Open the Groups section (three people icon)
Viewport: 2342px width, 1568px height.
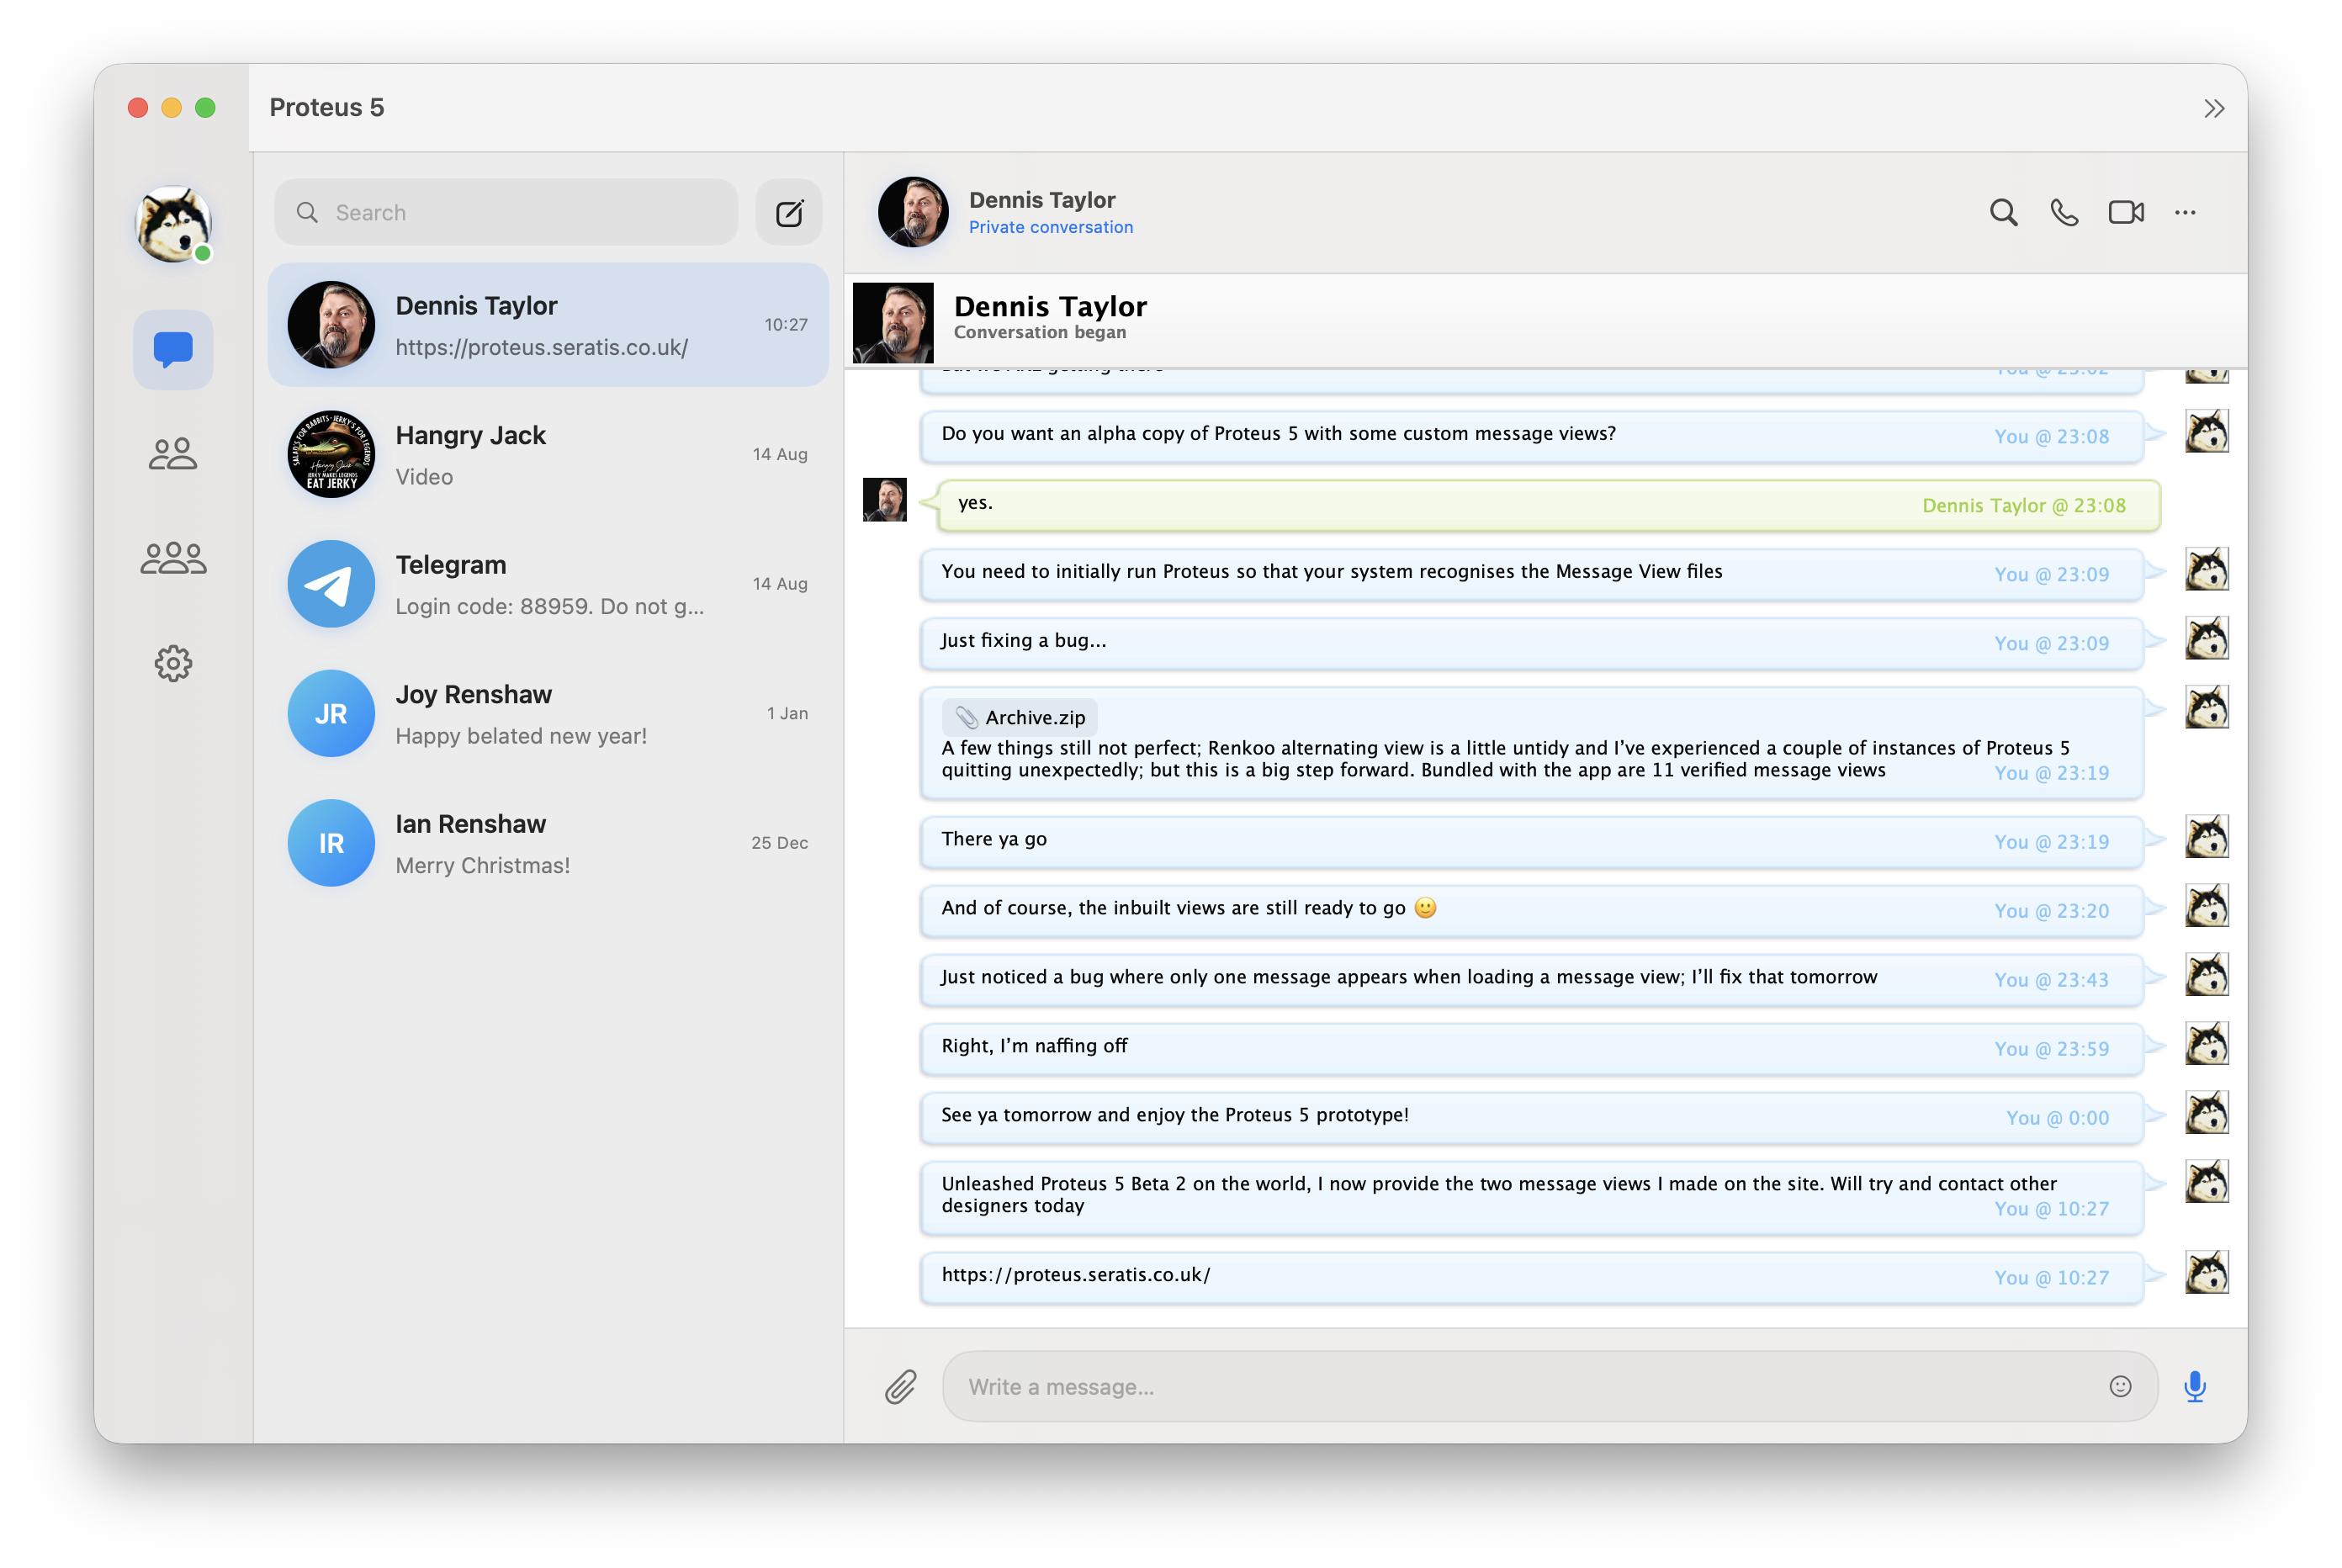173,558
